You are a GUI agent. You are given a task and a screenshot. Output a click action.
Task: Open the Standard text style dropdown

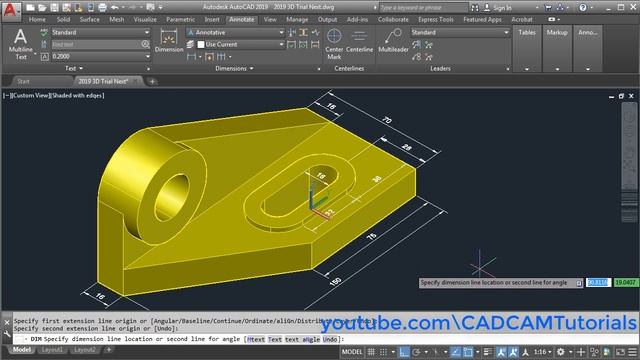pyautogui.click(x=100, y=32)
